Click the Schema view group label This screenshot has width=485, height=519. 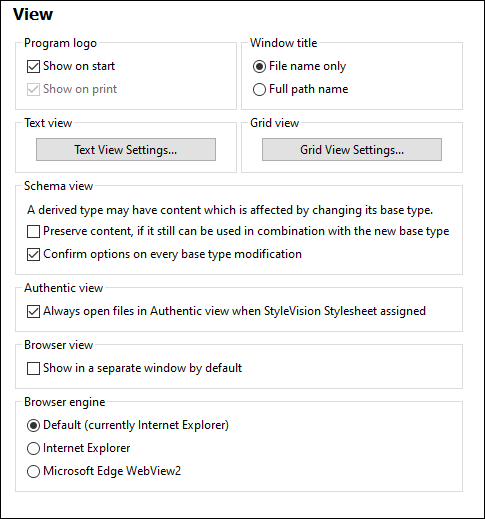(58, 186)
